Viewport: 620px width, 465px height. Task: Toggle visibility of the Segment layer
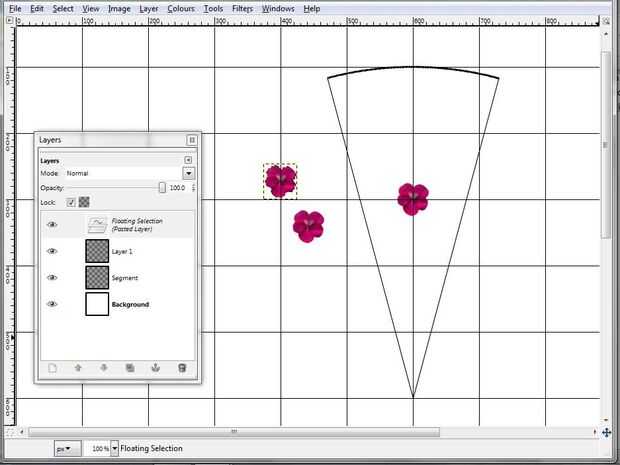52,278
